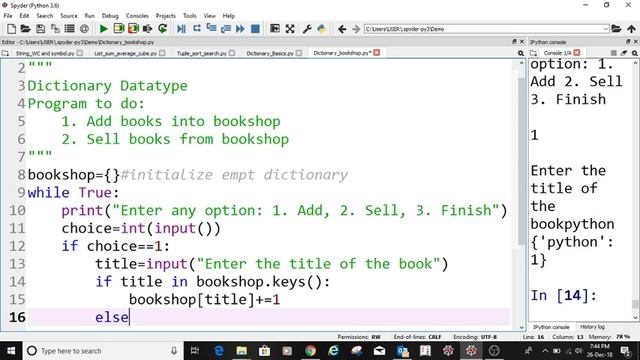Run cell and advance icon

[x=133, y=29]
